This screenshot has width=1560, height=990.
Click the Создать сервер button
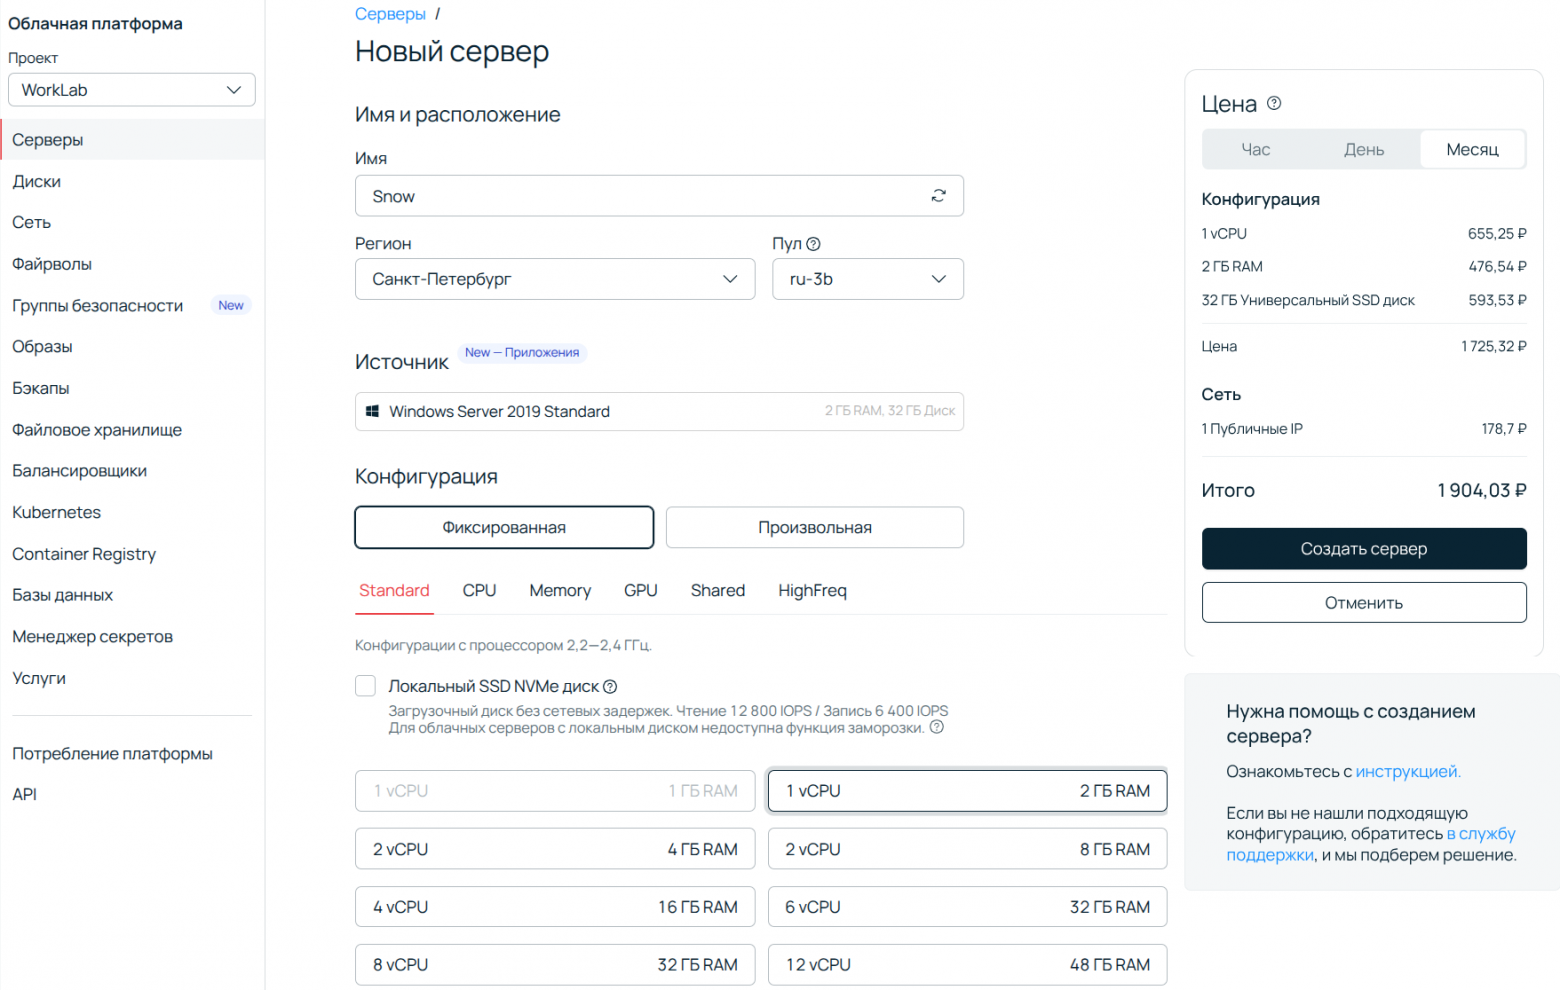(1363, 549)
